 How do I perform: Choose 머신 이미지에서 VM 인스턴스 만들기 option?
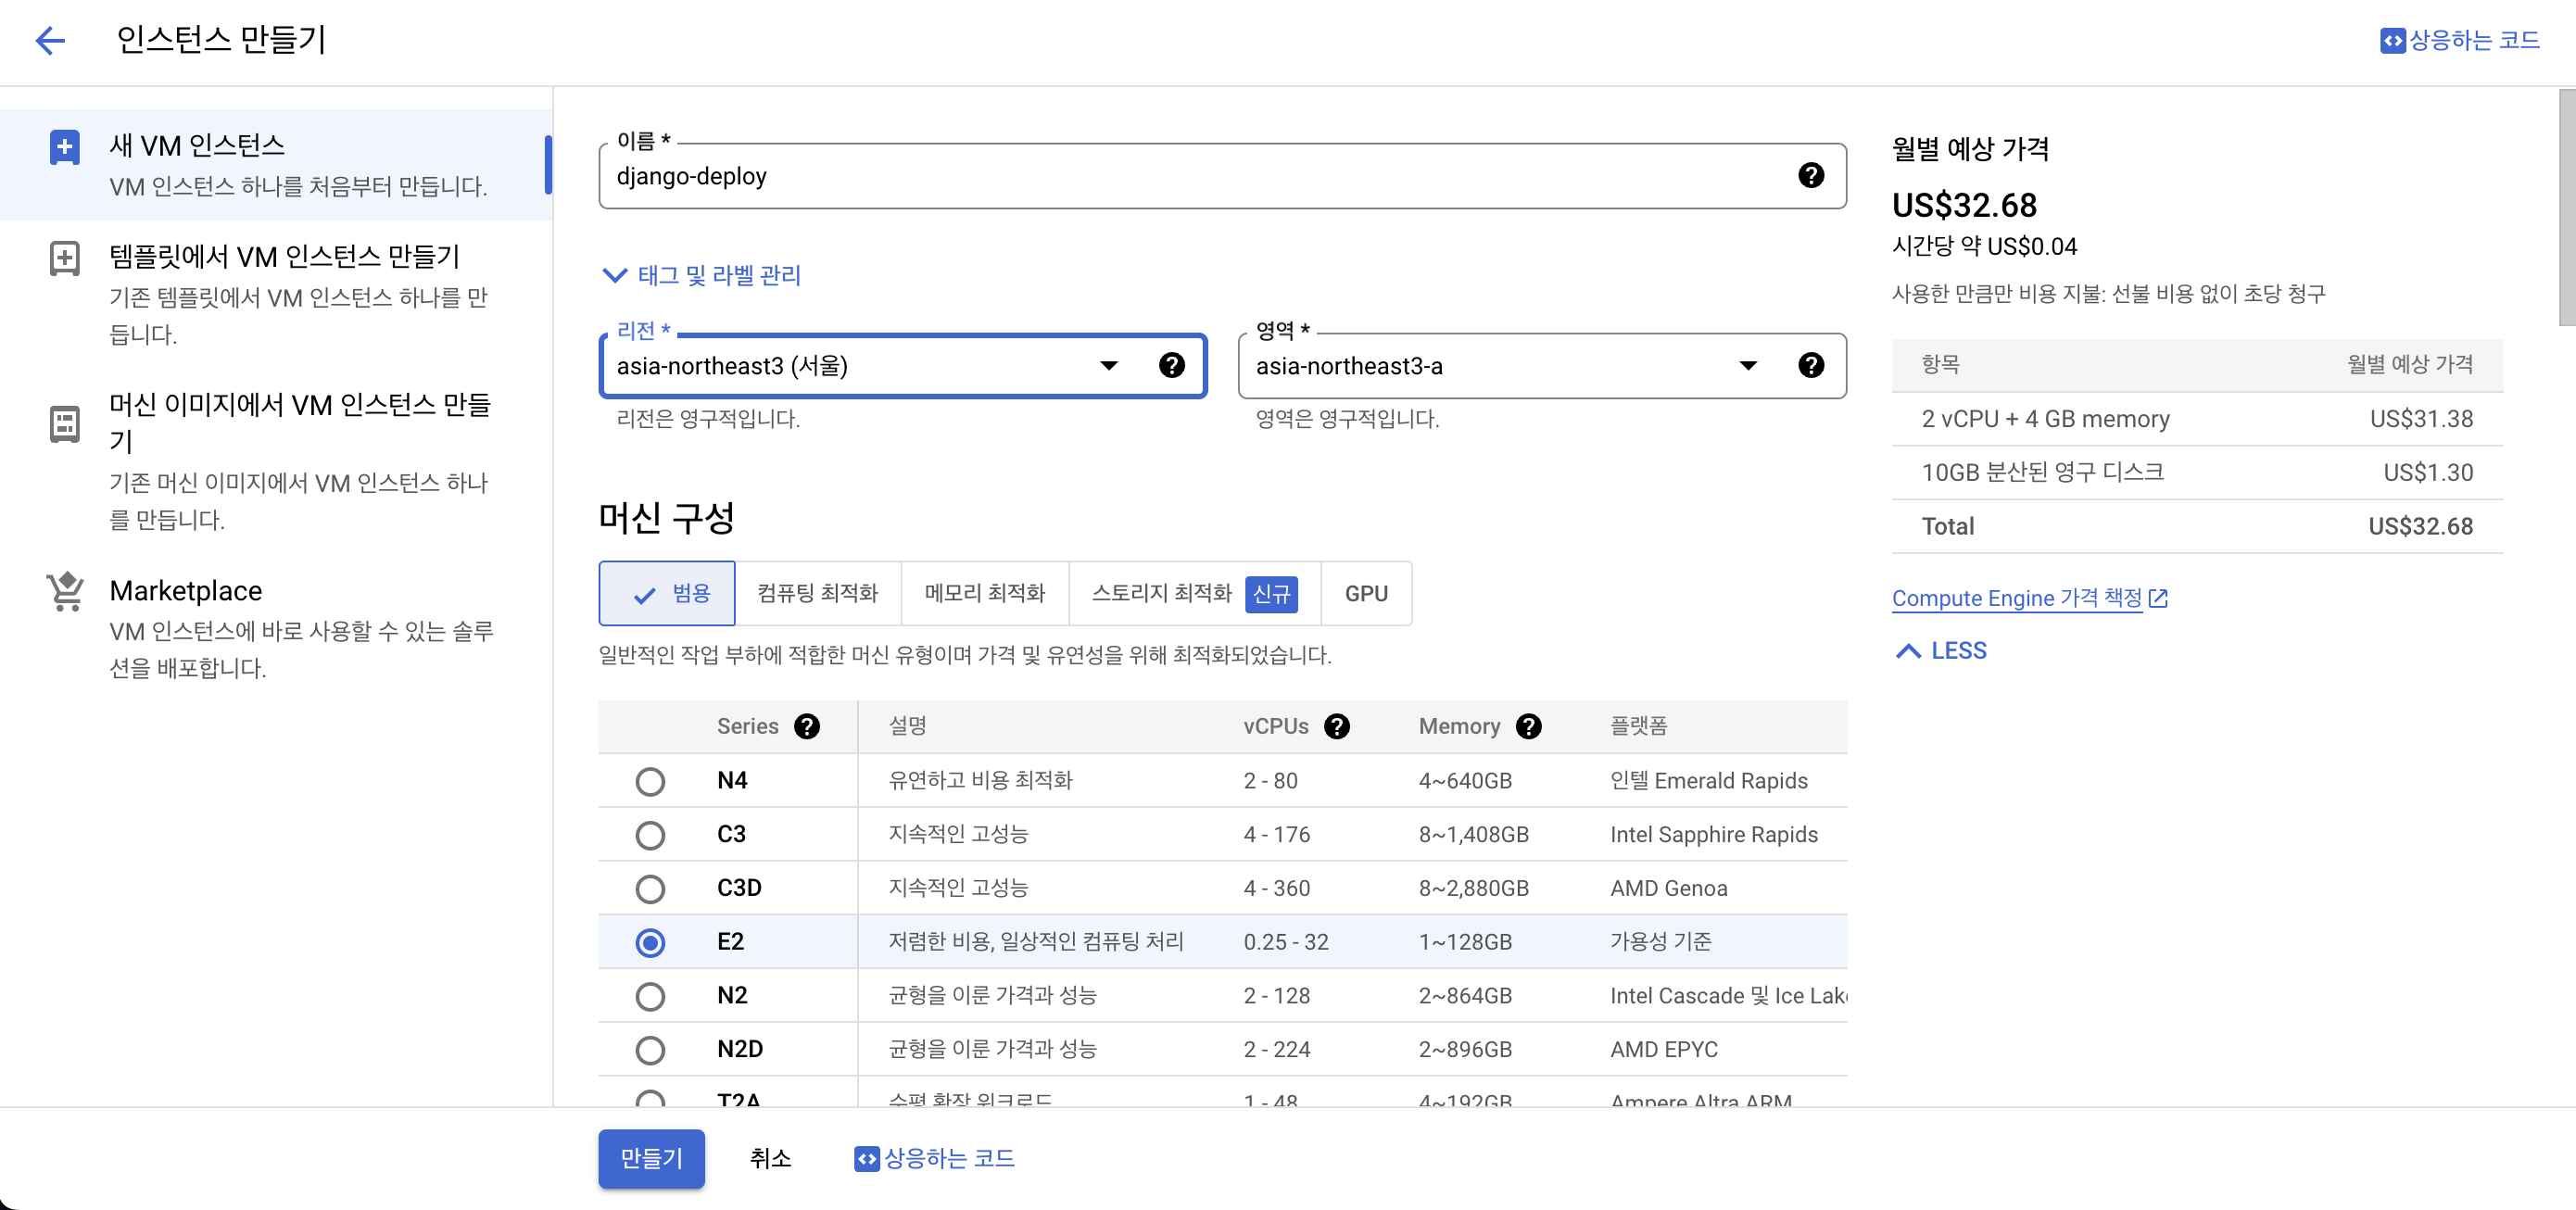click(275, 461)
